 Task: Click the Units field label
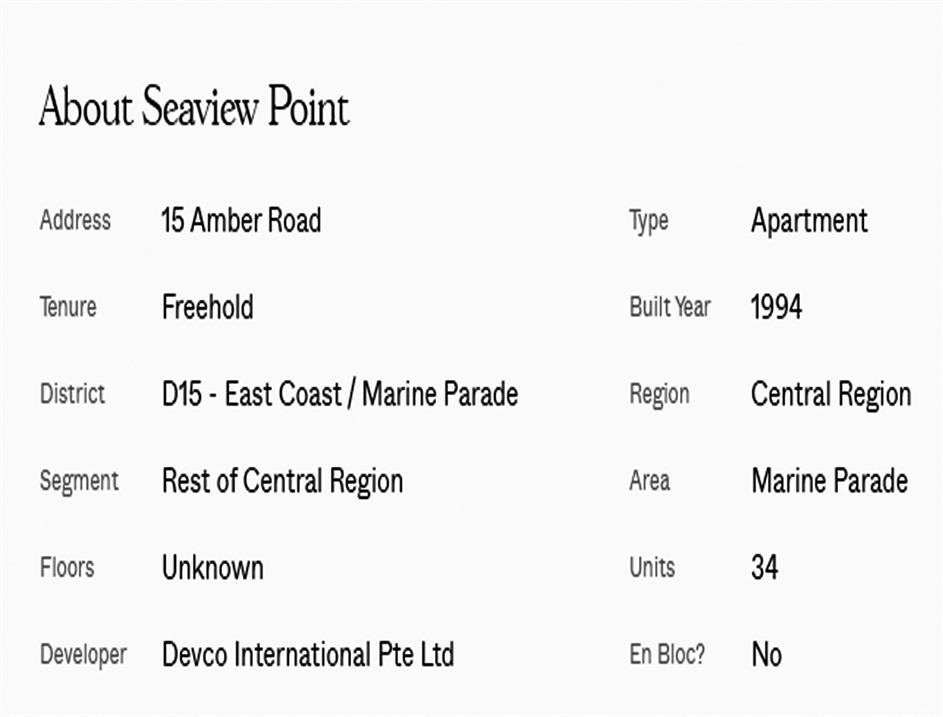click(652, 568)
